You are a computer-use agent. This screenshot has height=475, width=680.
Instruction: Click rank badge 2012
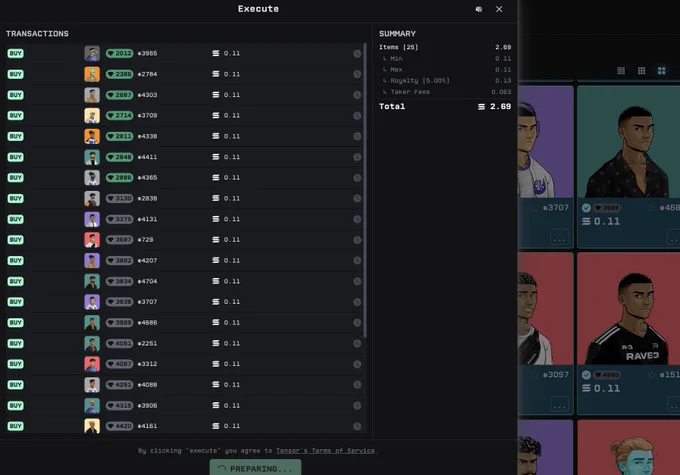tap(119, 53)
